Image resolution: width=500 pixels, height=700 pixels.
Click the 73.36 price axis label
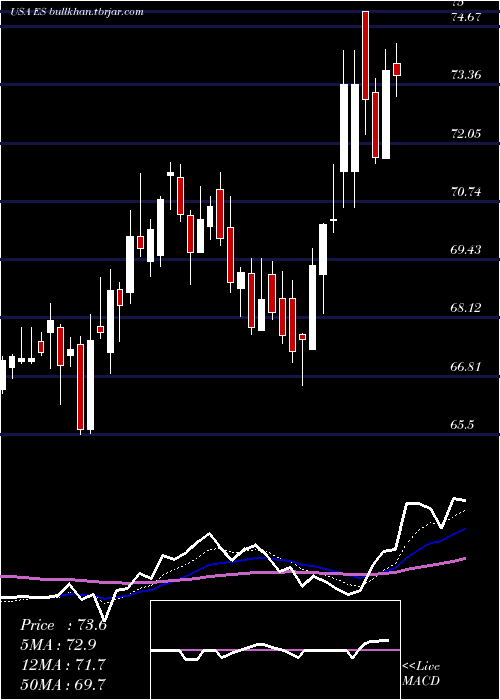[466, 75]
